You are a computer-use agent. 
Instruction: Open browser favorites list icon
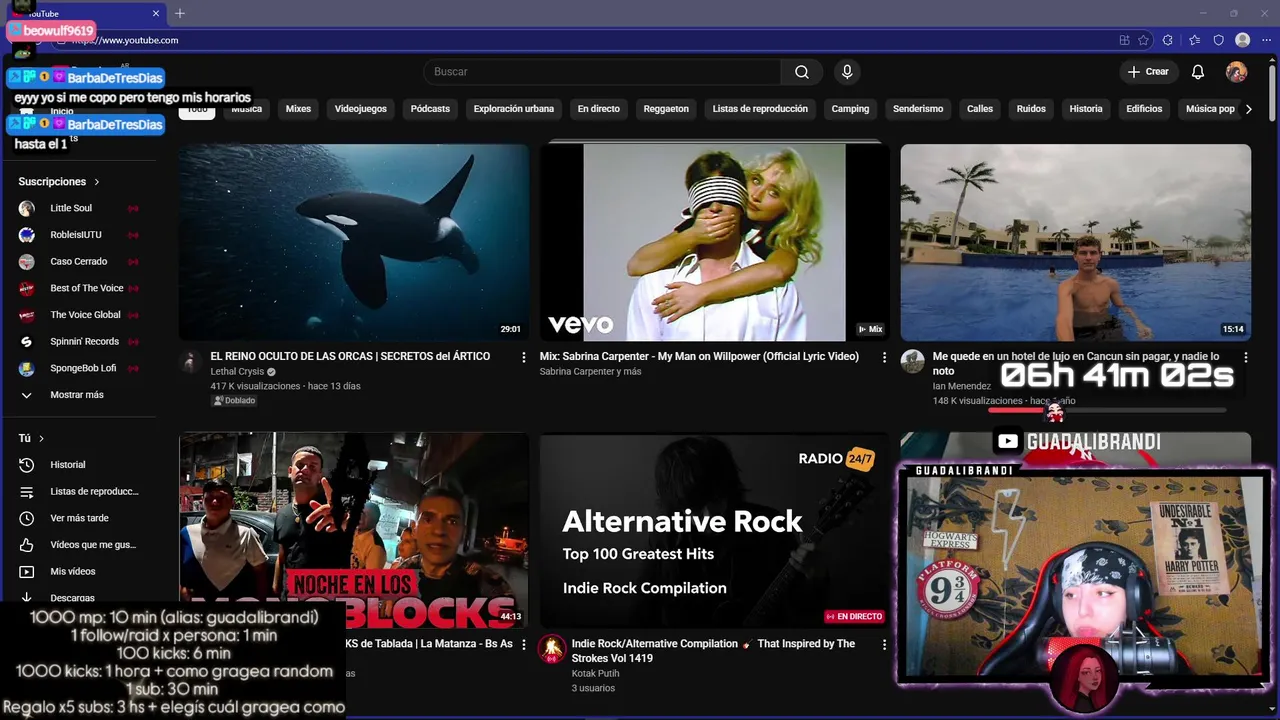click(1194, 40)
